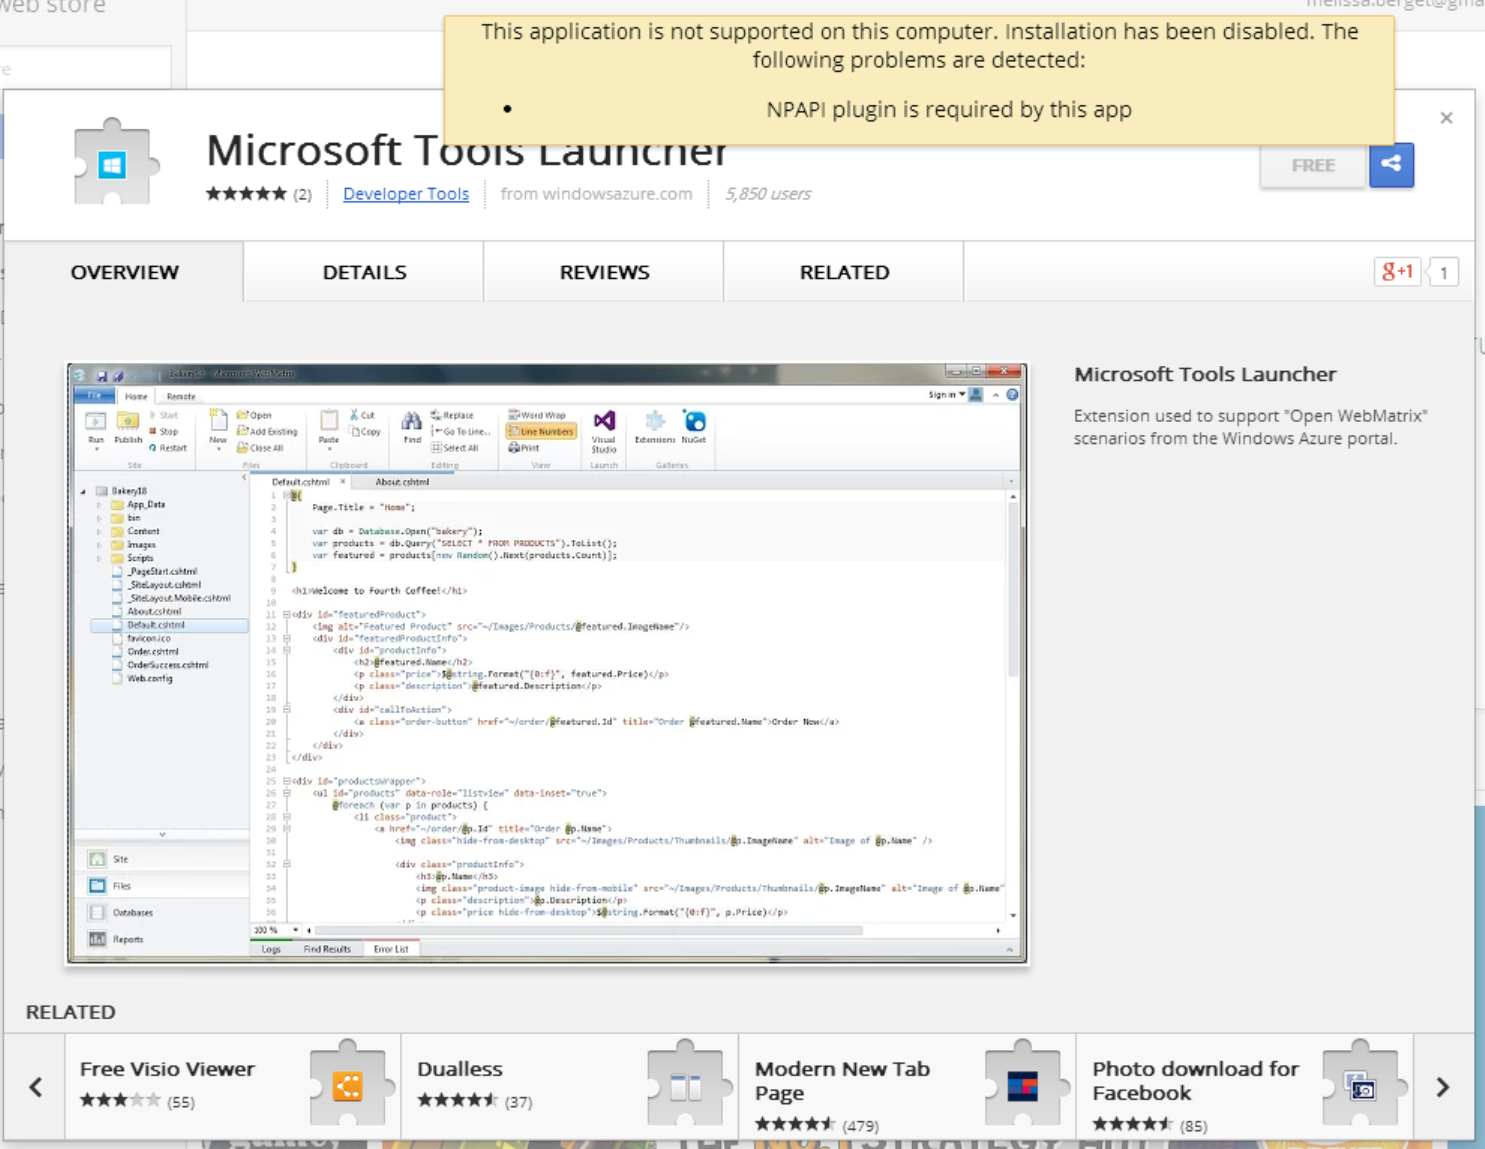Click the 'from windowsazure.com' text

596,194
